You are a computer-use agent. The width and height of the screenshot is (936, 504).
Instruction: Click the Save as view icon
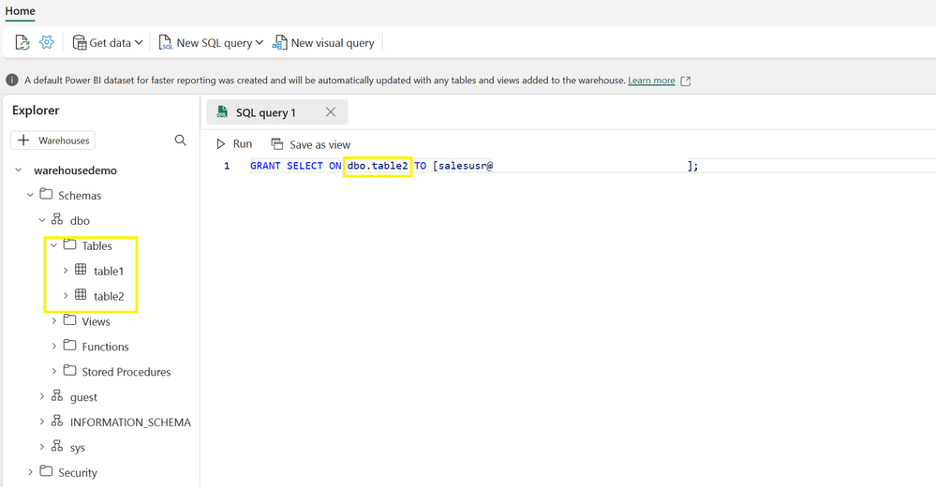277,144
